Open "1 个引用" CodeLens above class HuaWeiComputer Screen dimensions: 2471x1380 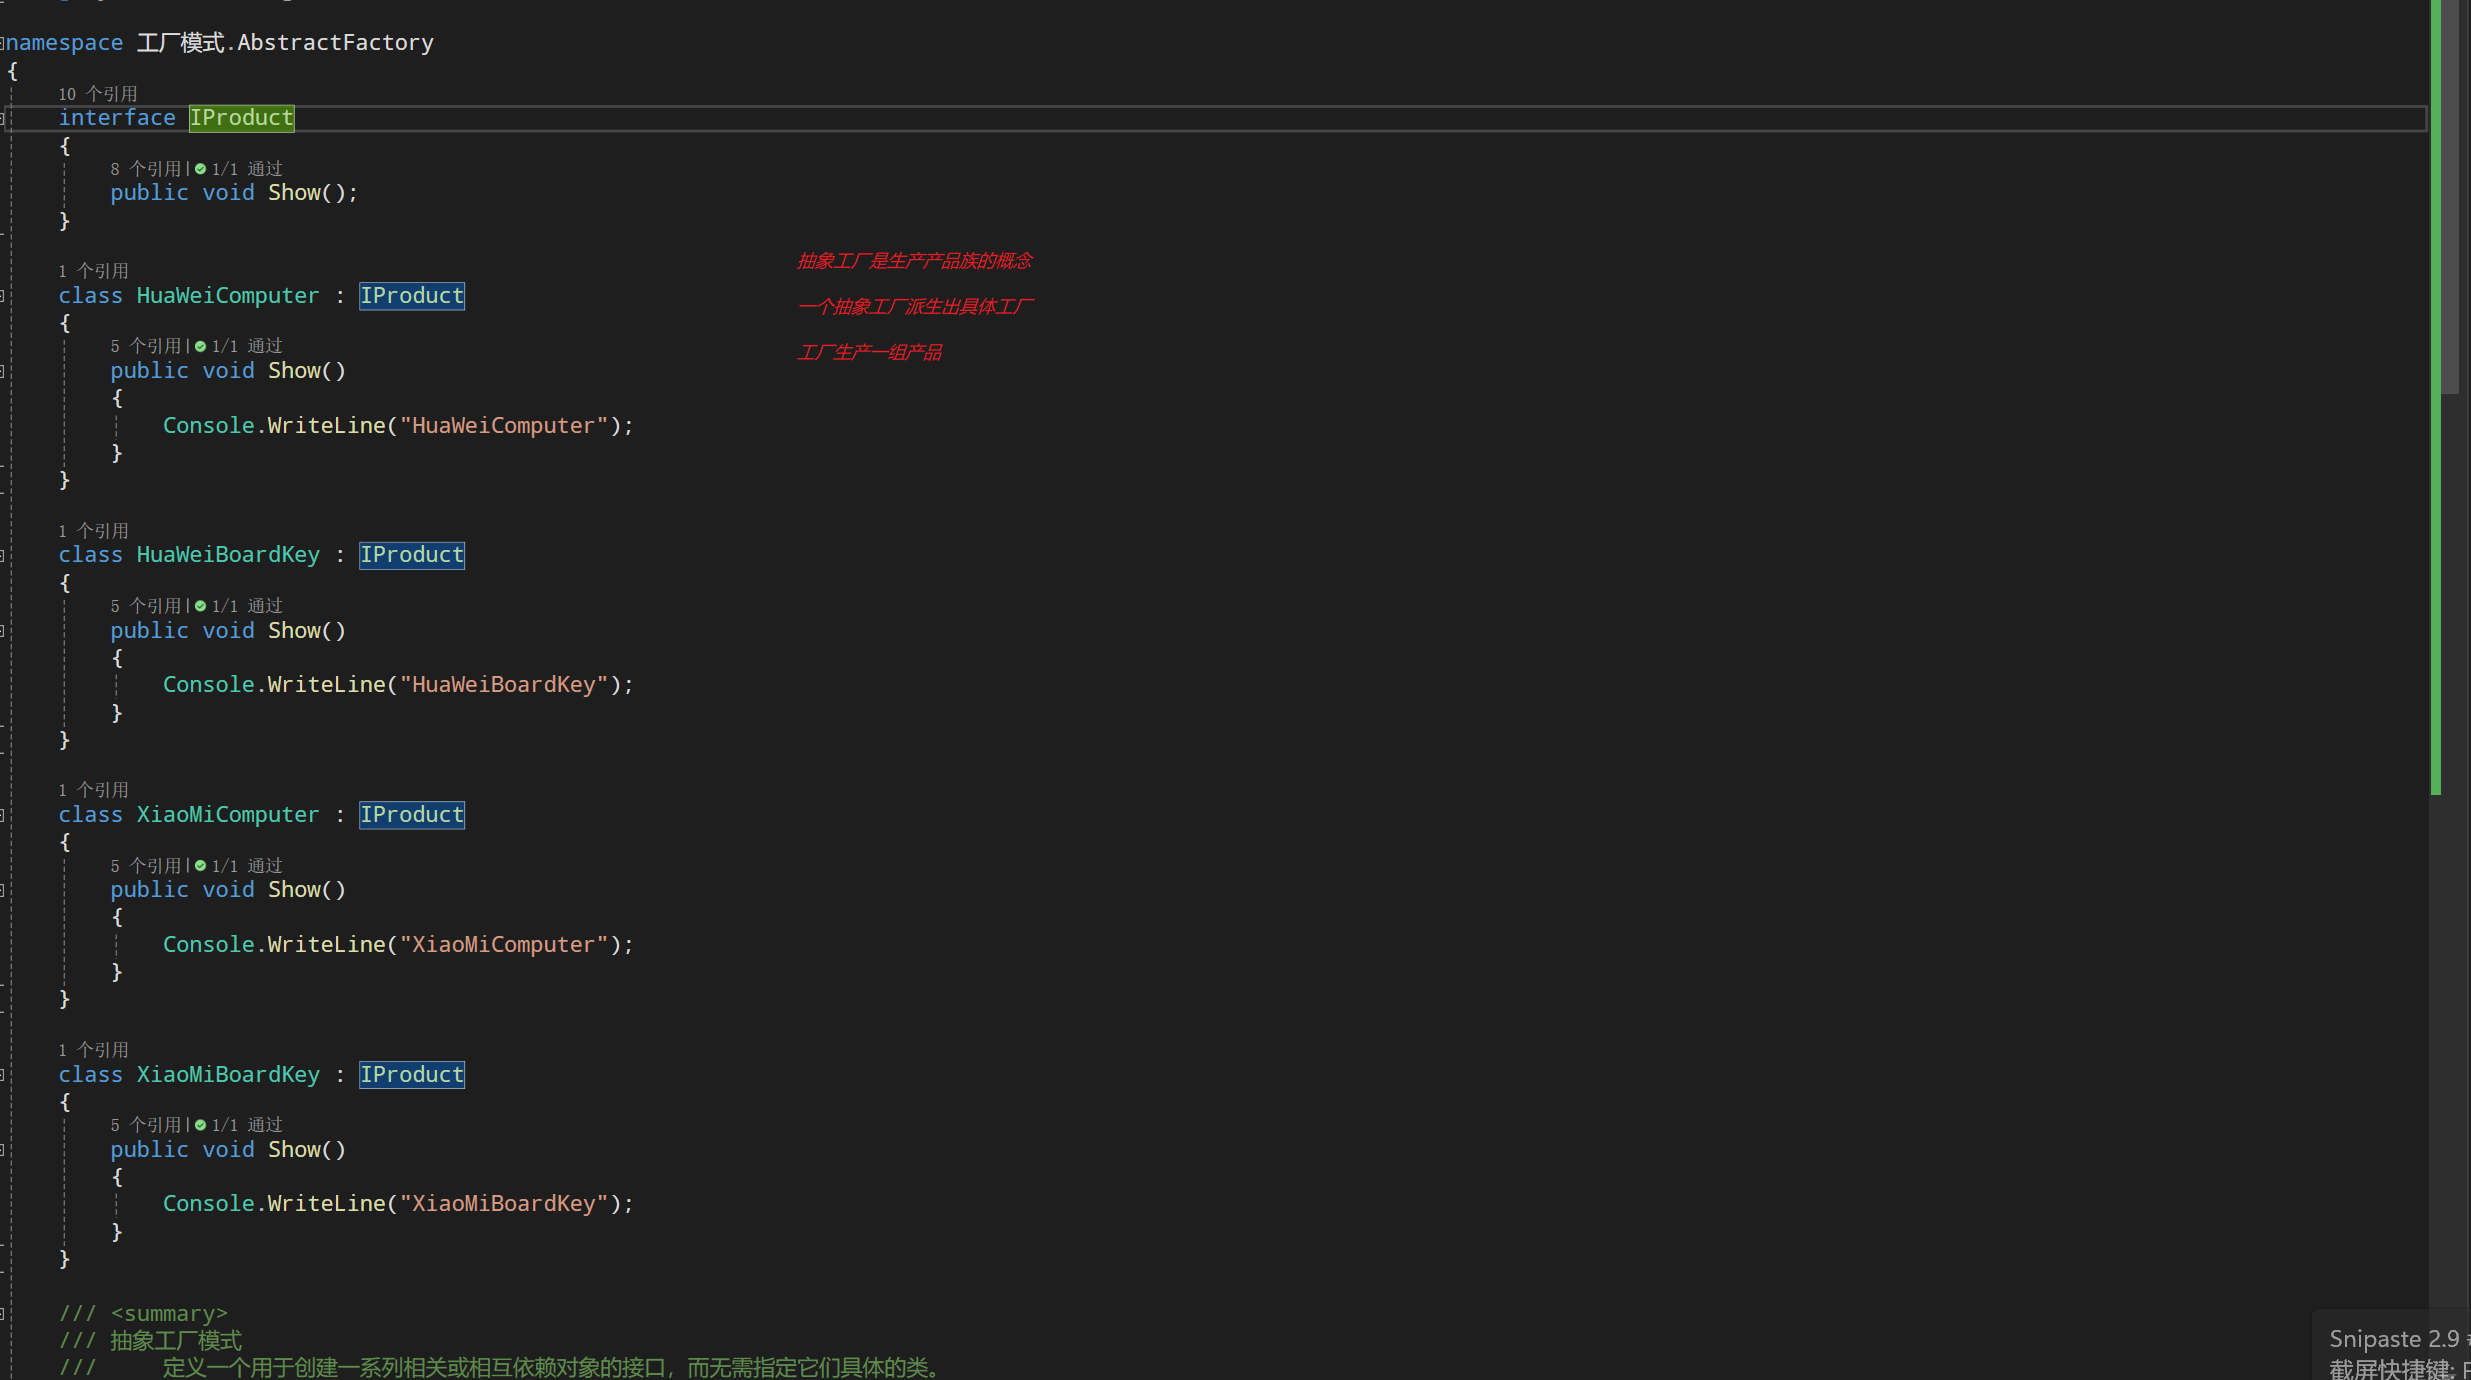[94, 271]
